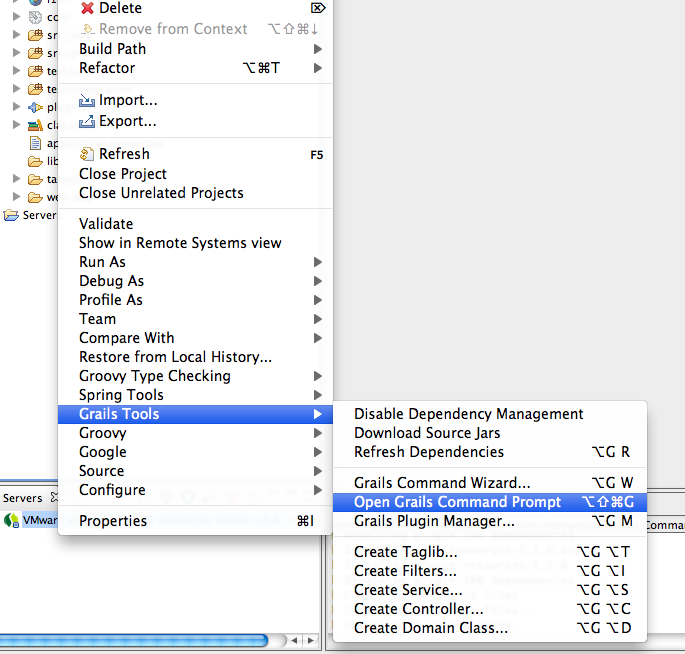Image resolution: width=685 pixels, height=654 pixels.
Task: Click the scrollbar right arrow
Action: (x=311, y=641)
